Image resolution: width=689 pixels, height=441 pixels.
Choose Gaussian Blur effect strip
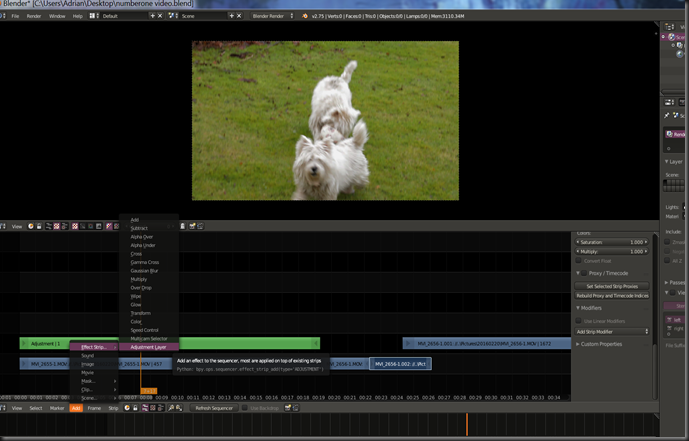point(149,271)
